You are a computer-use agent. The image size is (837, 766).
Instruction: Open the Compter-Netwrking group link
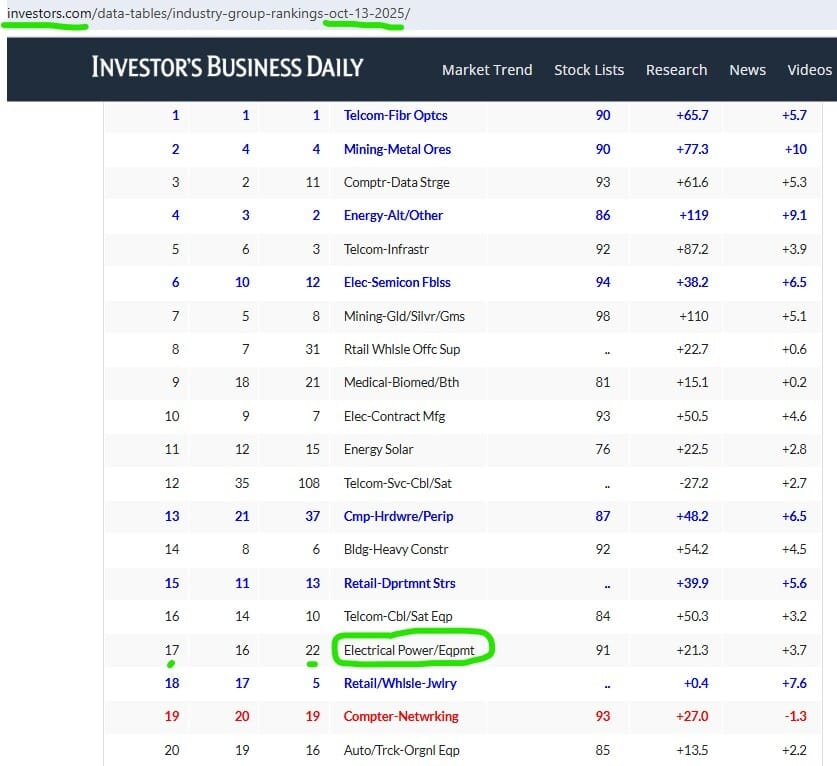point(401,716)
